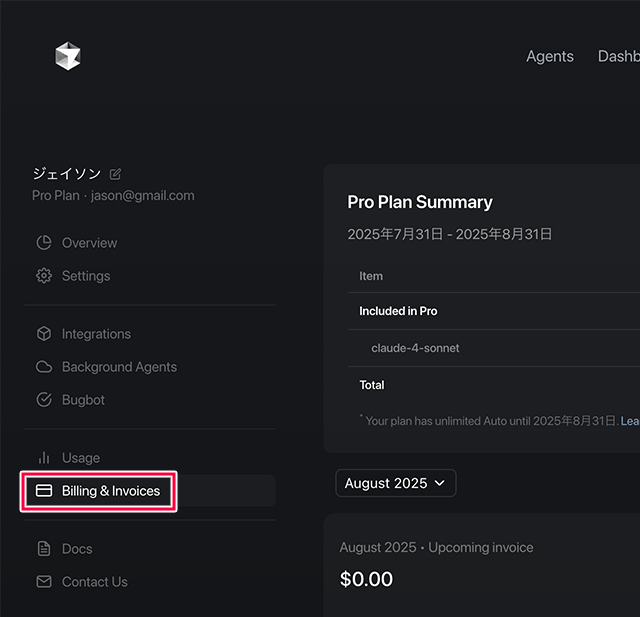
Task: Click the Contact Us envelope icon
Action: click(x=44, y=582)
